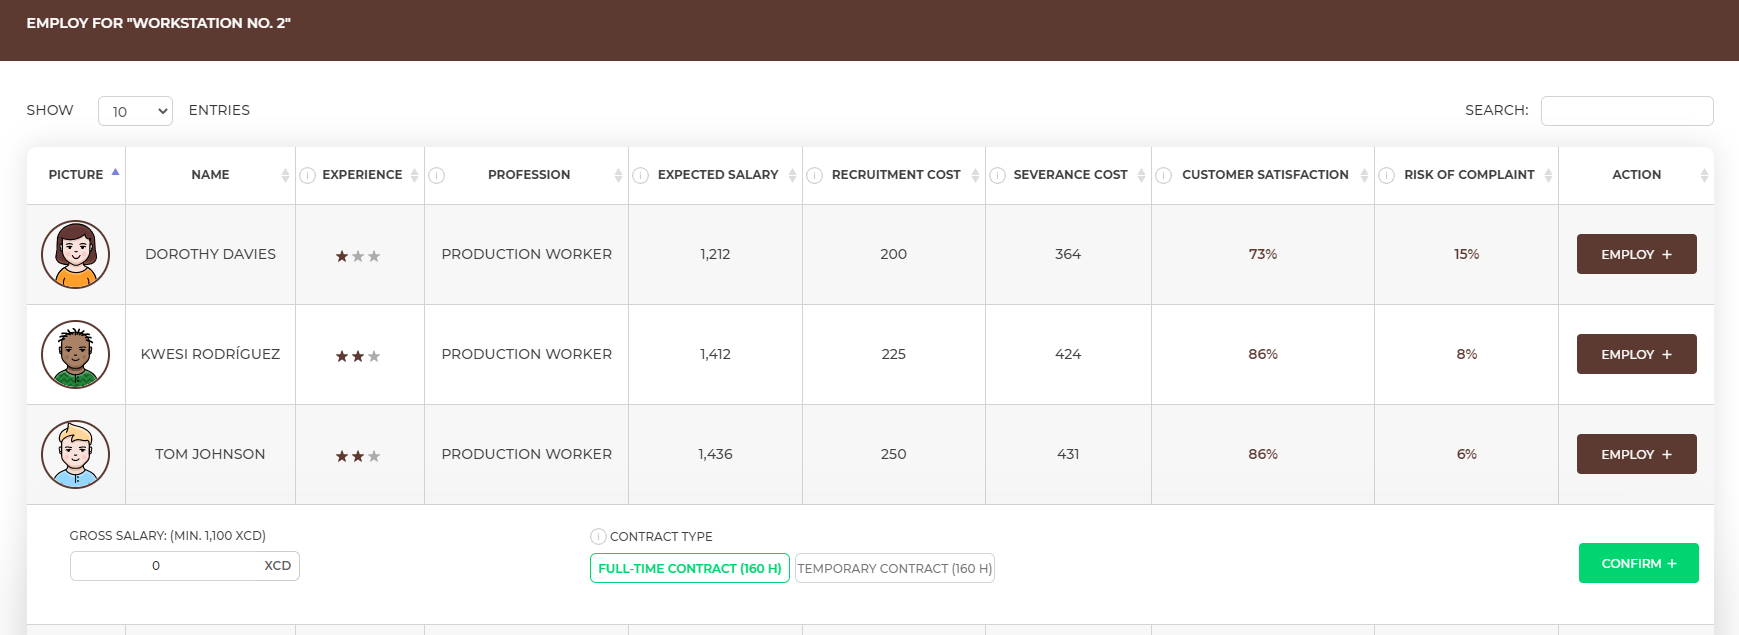1739x635 pixels.
Task: Select Temporary Contract (160 H) option
Action: tap(894, 568)
